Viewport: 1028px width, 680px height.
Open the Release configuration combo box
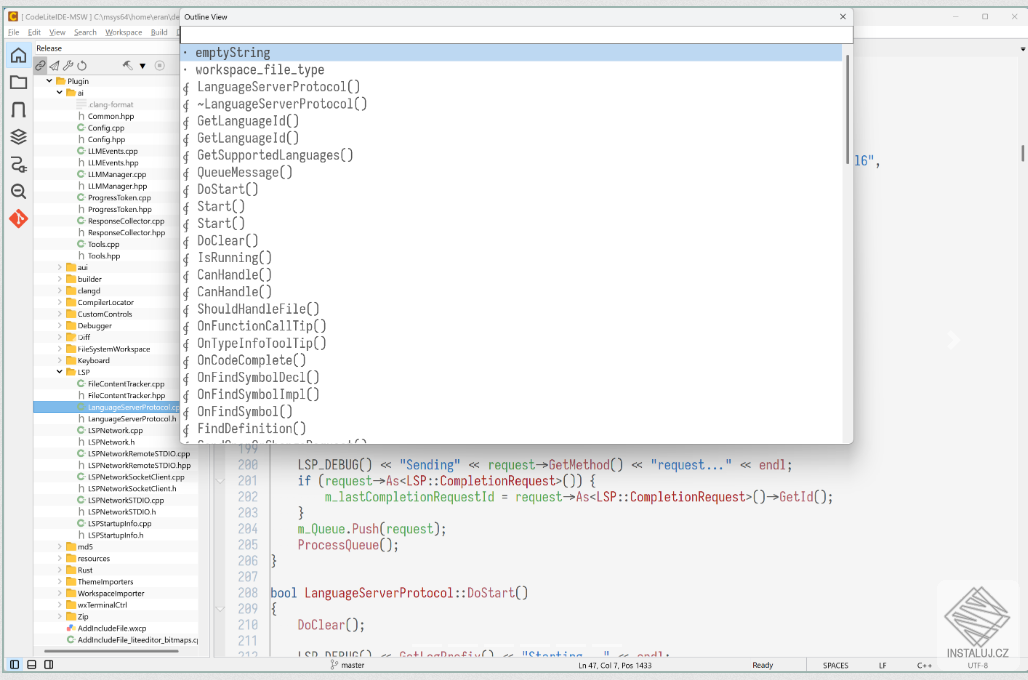(x=106, y=48)
